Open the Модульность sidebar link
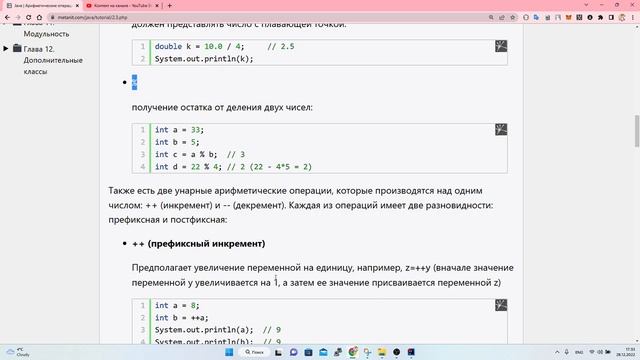Image resolution: width=640 pixels, height=360 pixels. [46, 34]
